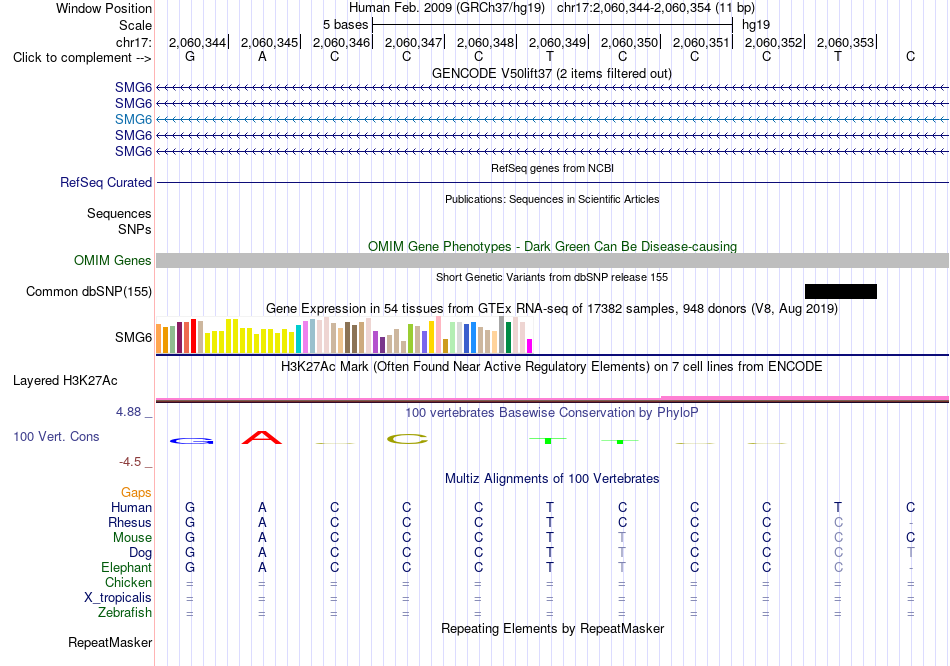Click the Common dbSNP(155) track label
This screenshot has height=666, width=950.
(88, 291)
